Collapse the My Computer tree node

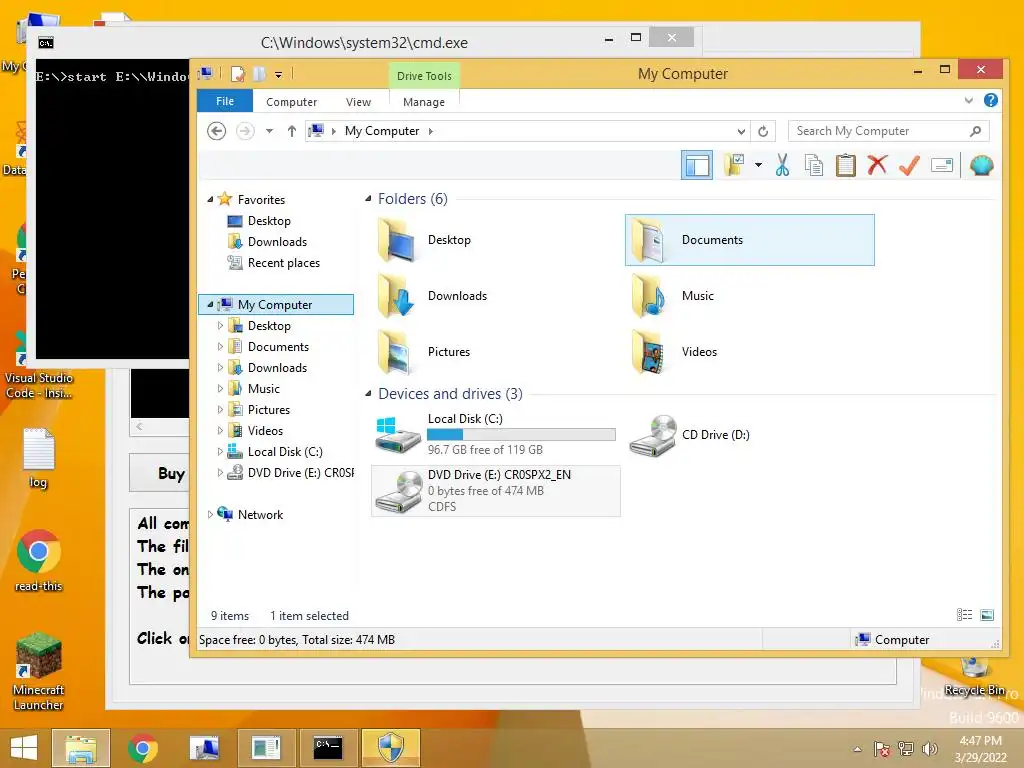coord(210,304)
